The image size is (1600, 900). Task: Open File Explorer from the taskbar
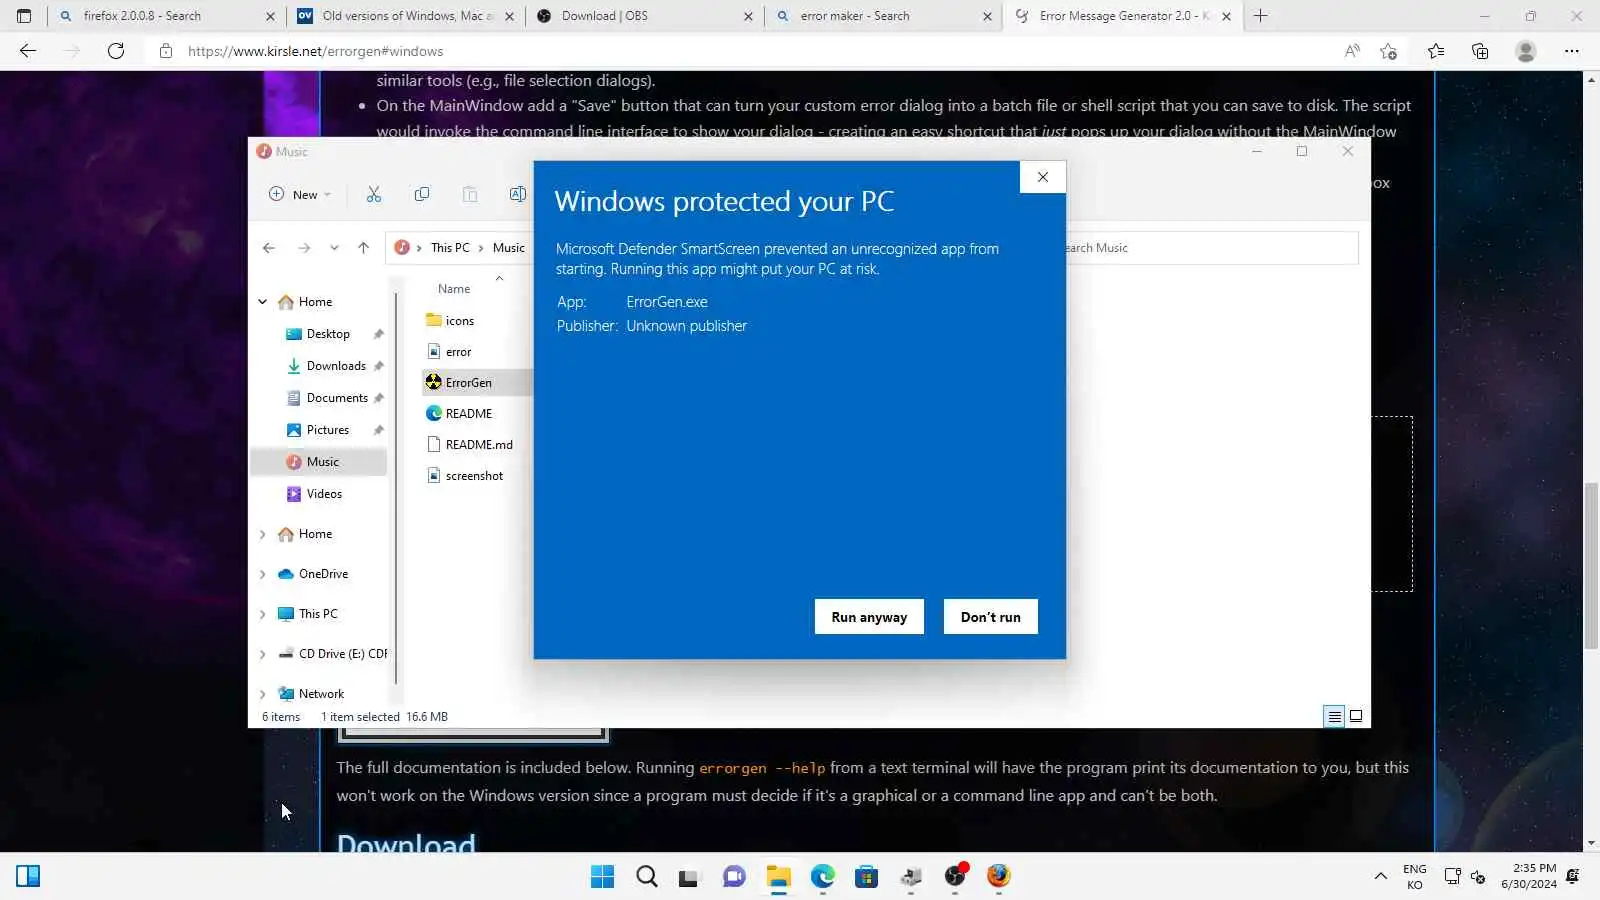778,877
